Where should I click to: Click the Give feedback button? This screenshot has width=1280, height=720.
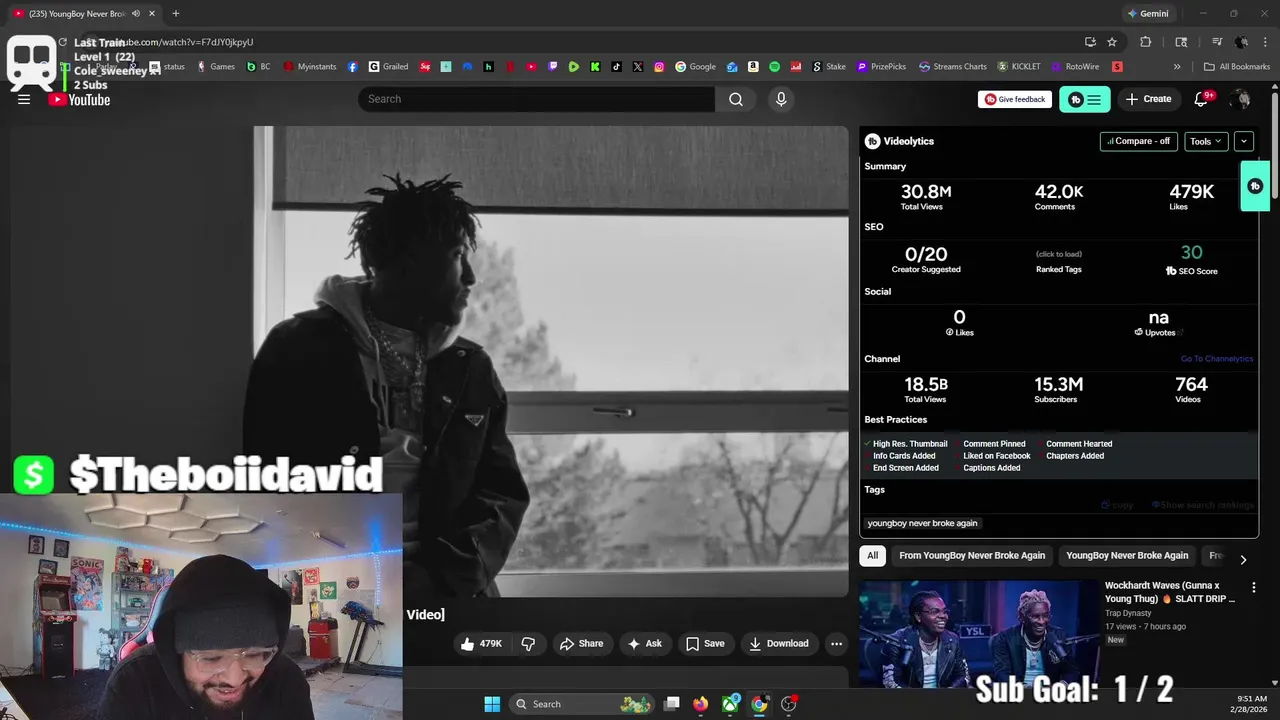click(1015, 99)
